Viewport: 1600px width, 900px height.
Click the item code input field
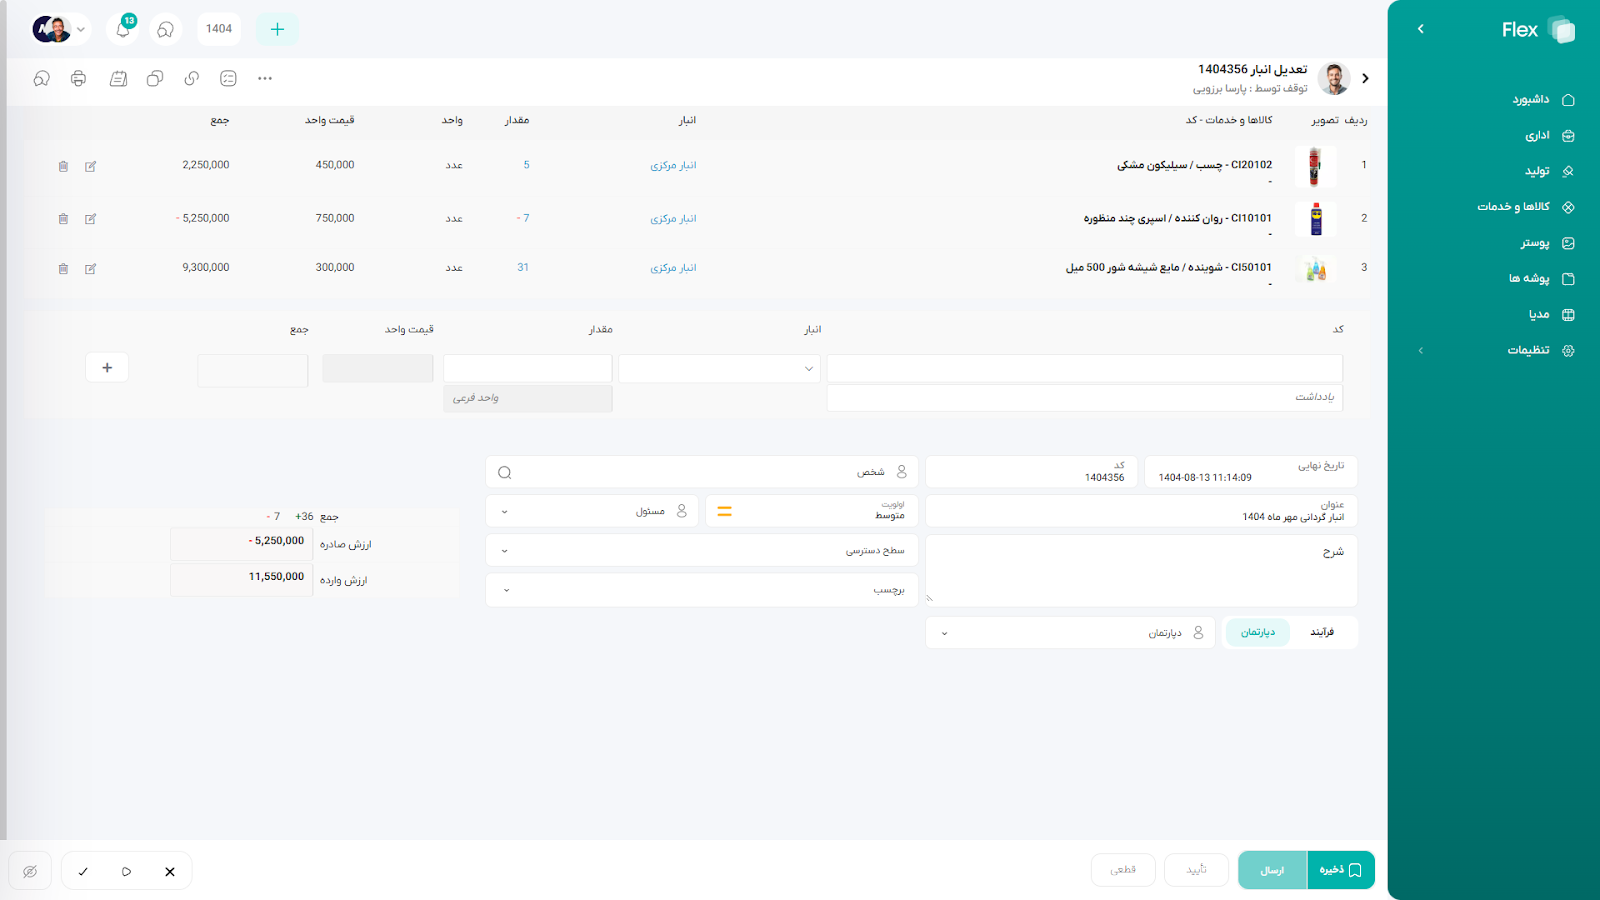pos(1084,368)
